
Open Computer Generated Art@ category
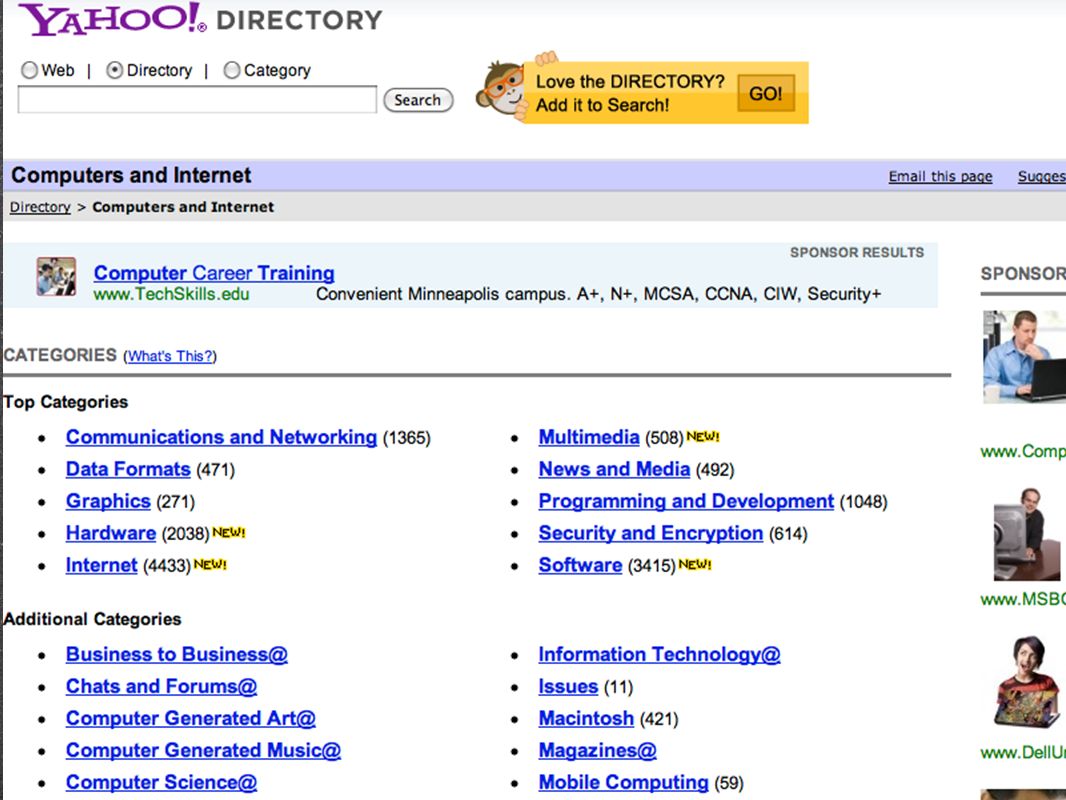[190, 718]
